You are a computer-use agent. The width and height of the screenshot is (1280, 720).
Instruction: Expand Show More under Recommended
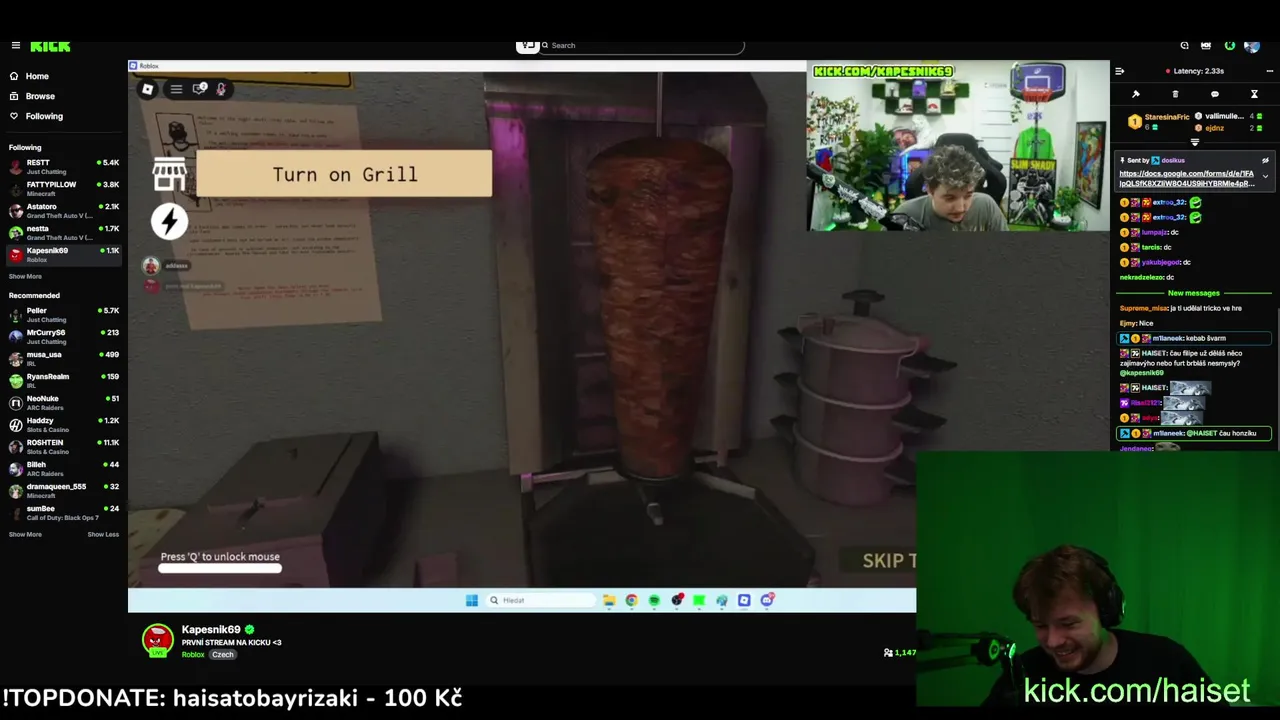tap(25, 535)
